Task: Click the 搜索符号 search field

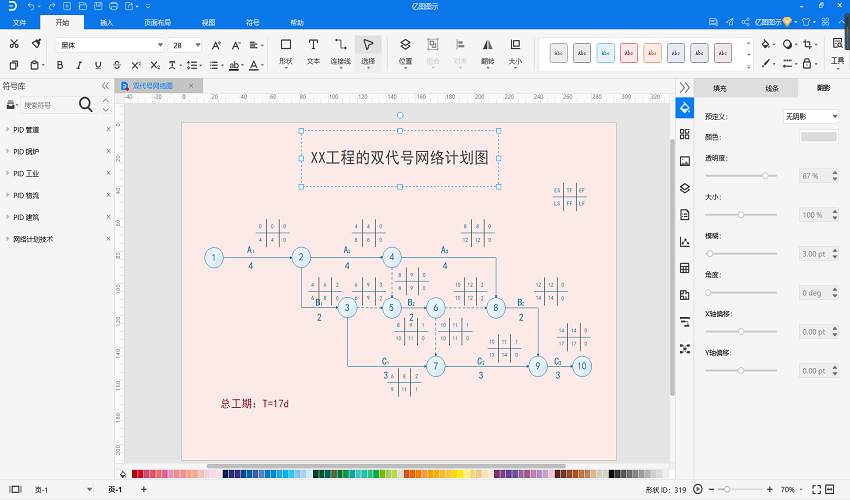Action: 49,105
